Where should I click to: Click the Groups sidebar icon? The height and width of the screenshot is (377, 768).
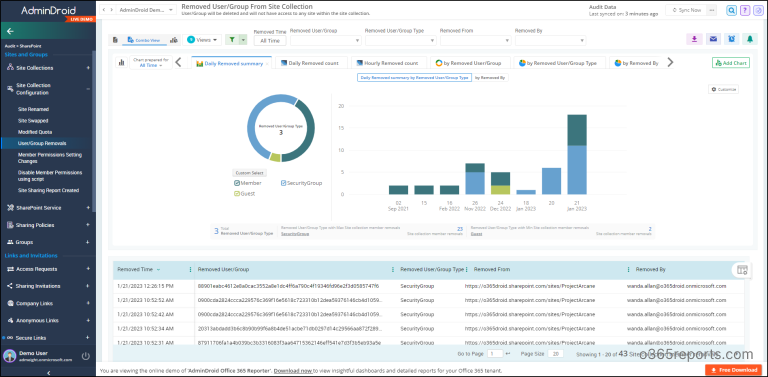(x=11, y=242)
